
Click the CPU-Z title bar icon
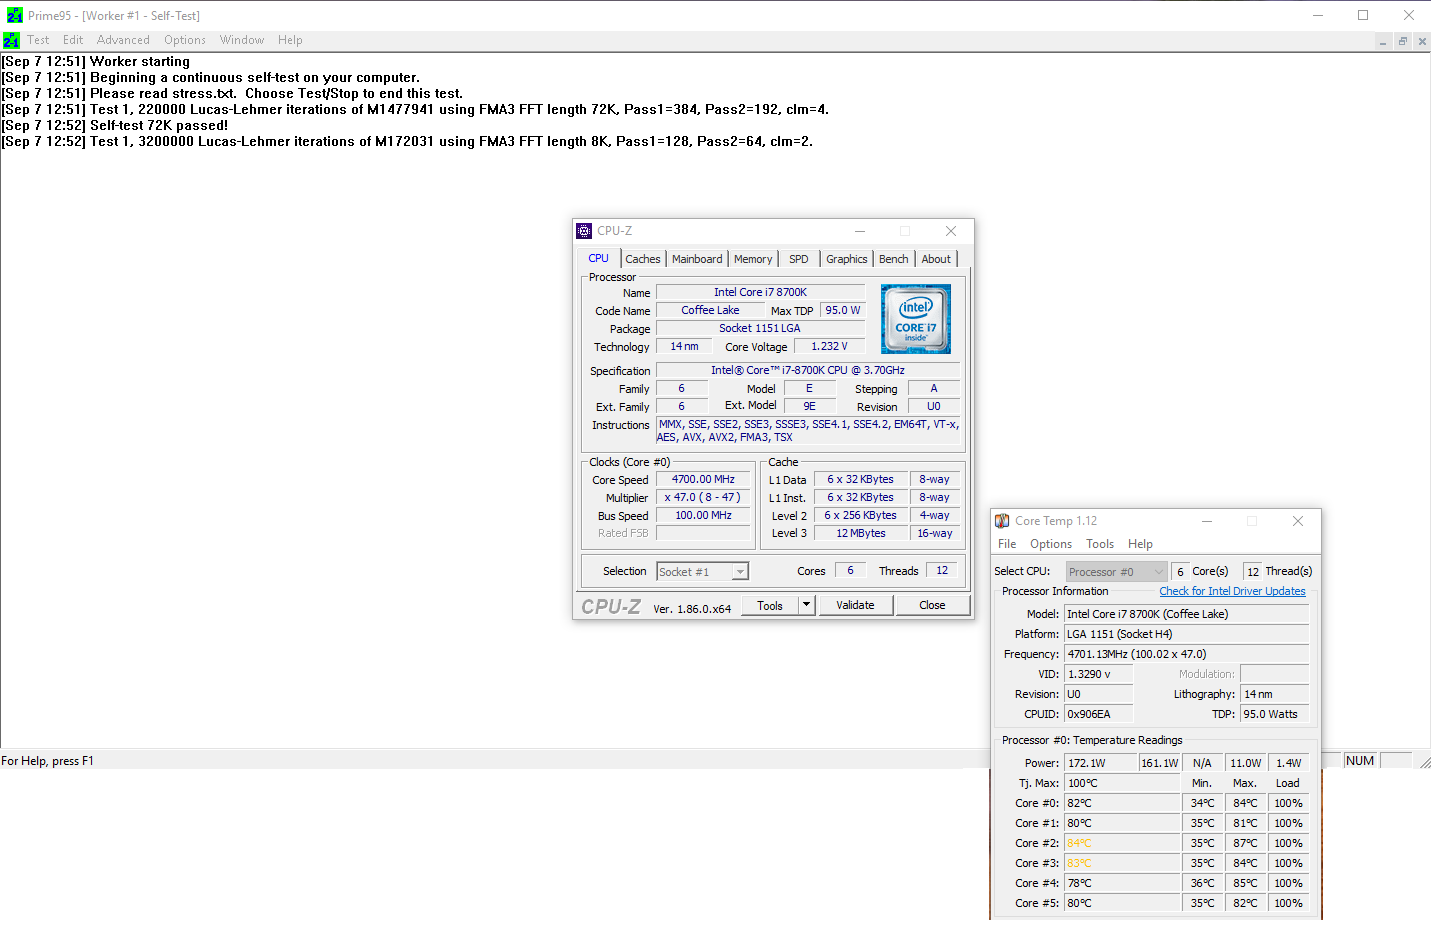pyautogui.click(x=584, y=231)
